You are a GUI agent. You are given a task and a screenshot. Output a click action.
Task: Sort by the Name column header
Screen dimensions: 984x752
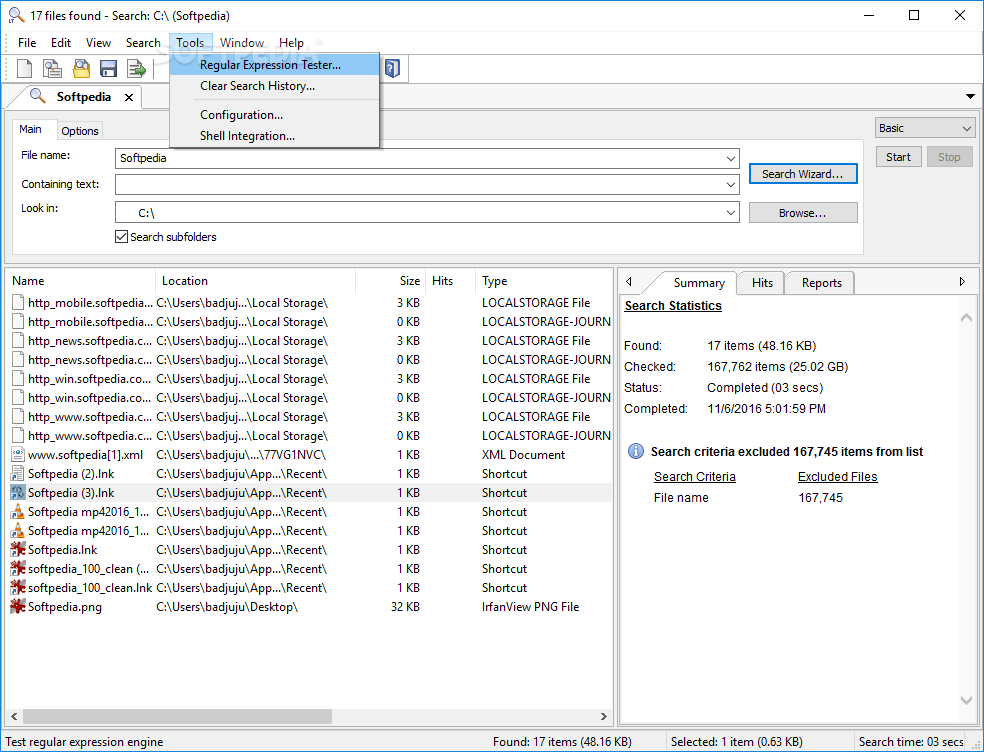click(x=80, y=281)
